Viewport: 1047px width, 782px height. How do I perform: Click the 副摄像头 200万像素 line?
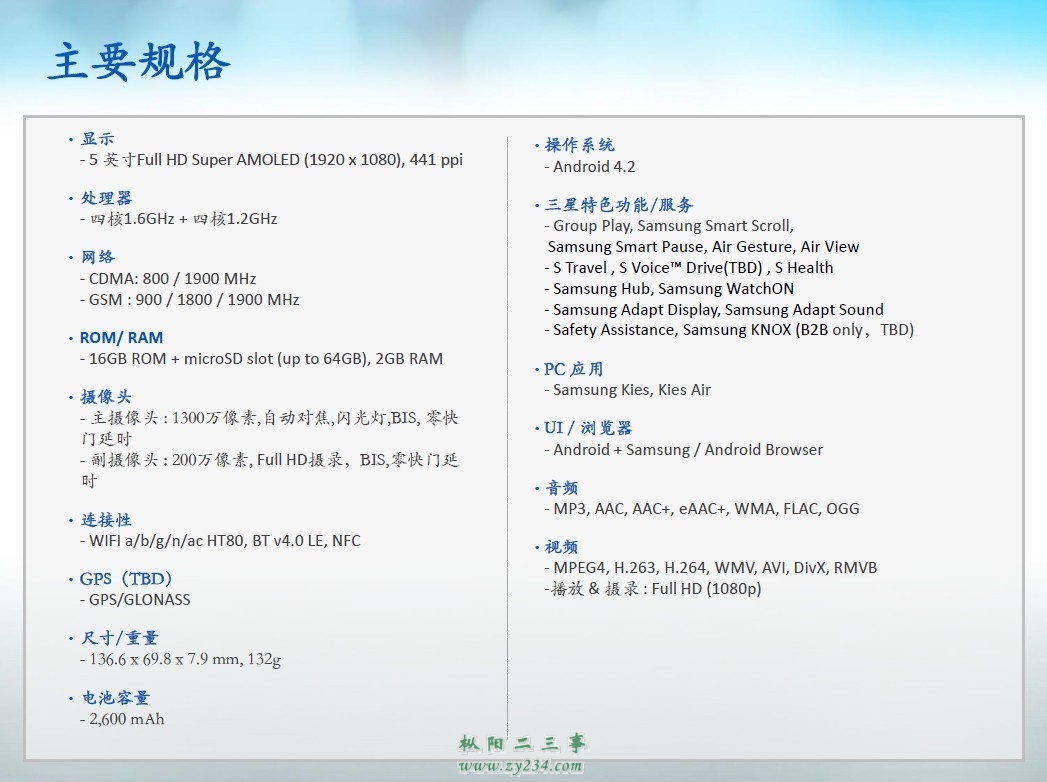click(269, 469)
